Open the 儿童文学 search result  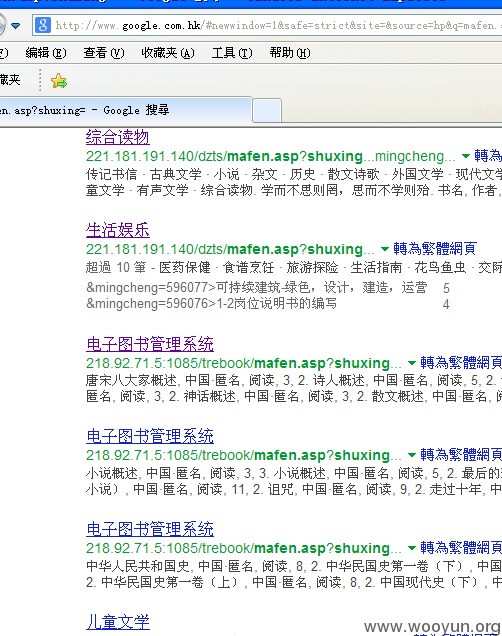118,622
